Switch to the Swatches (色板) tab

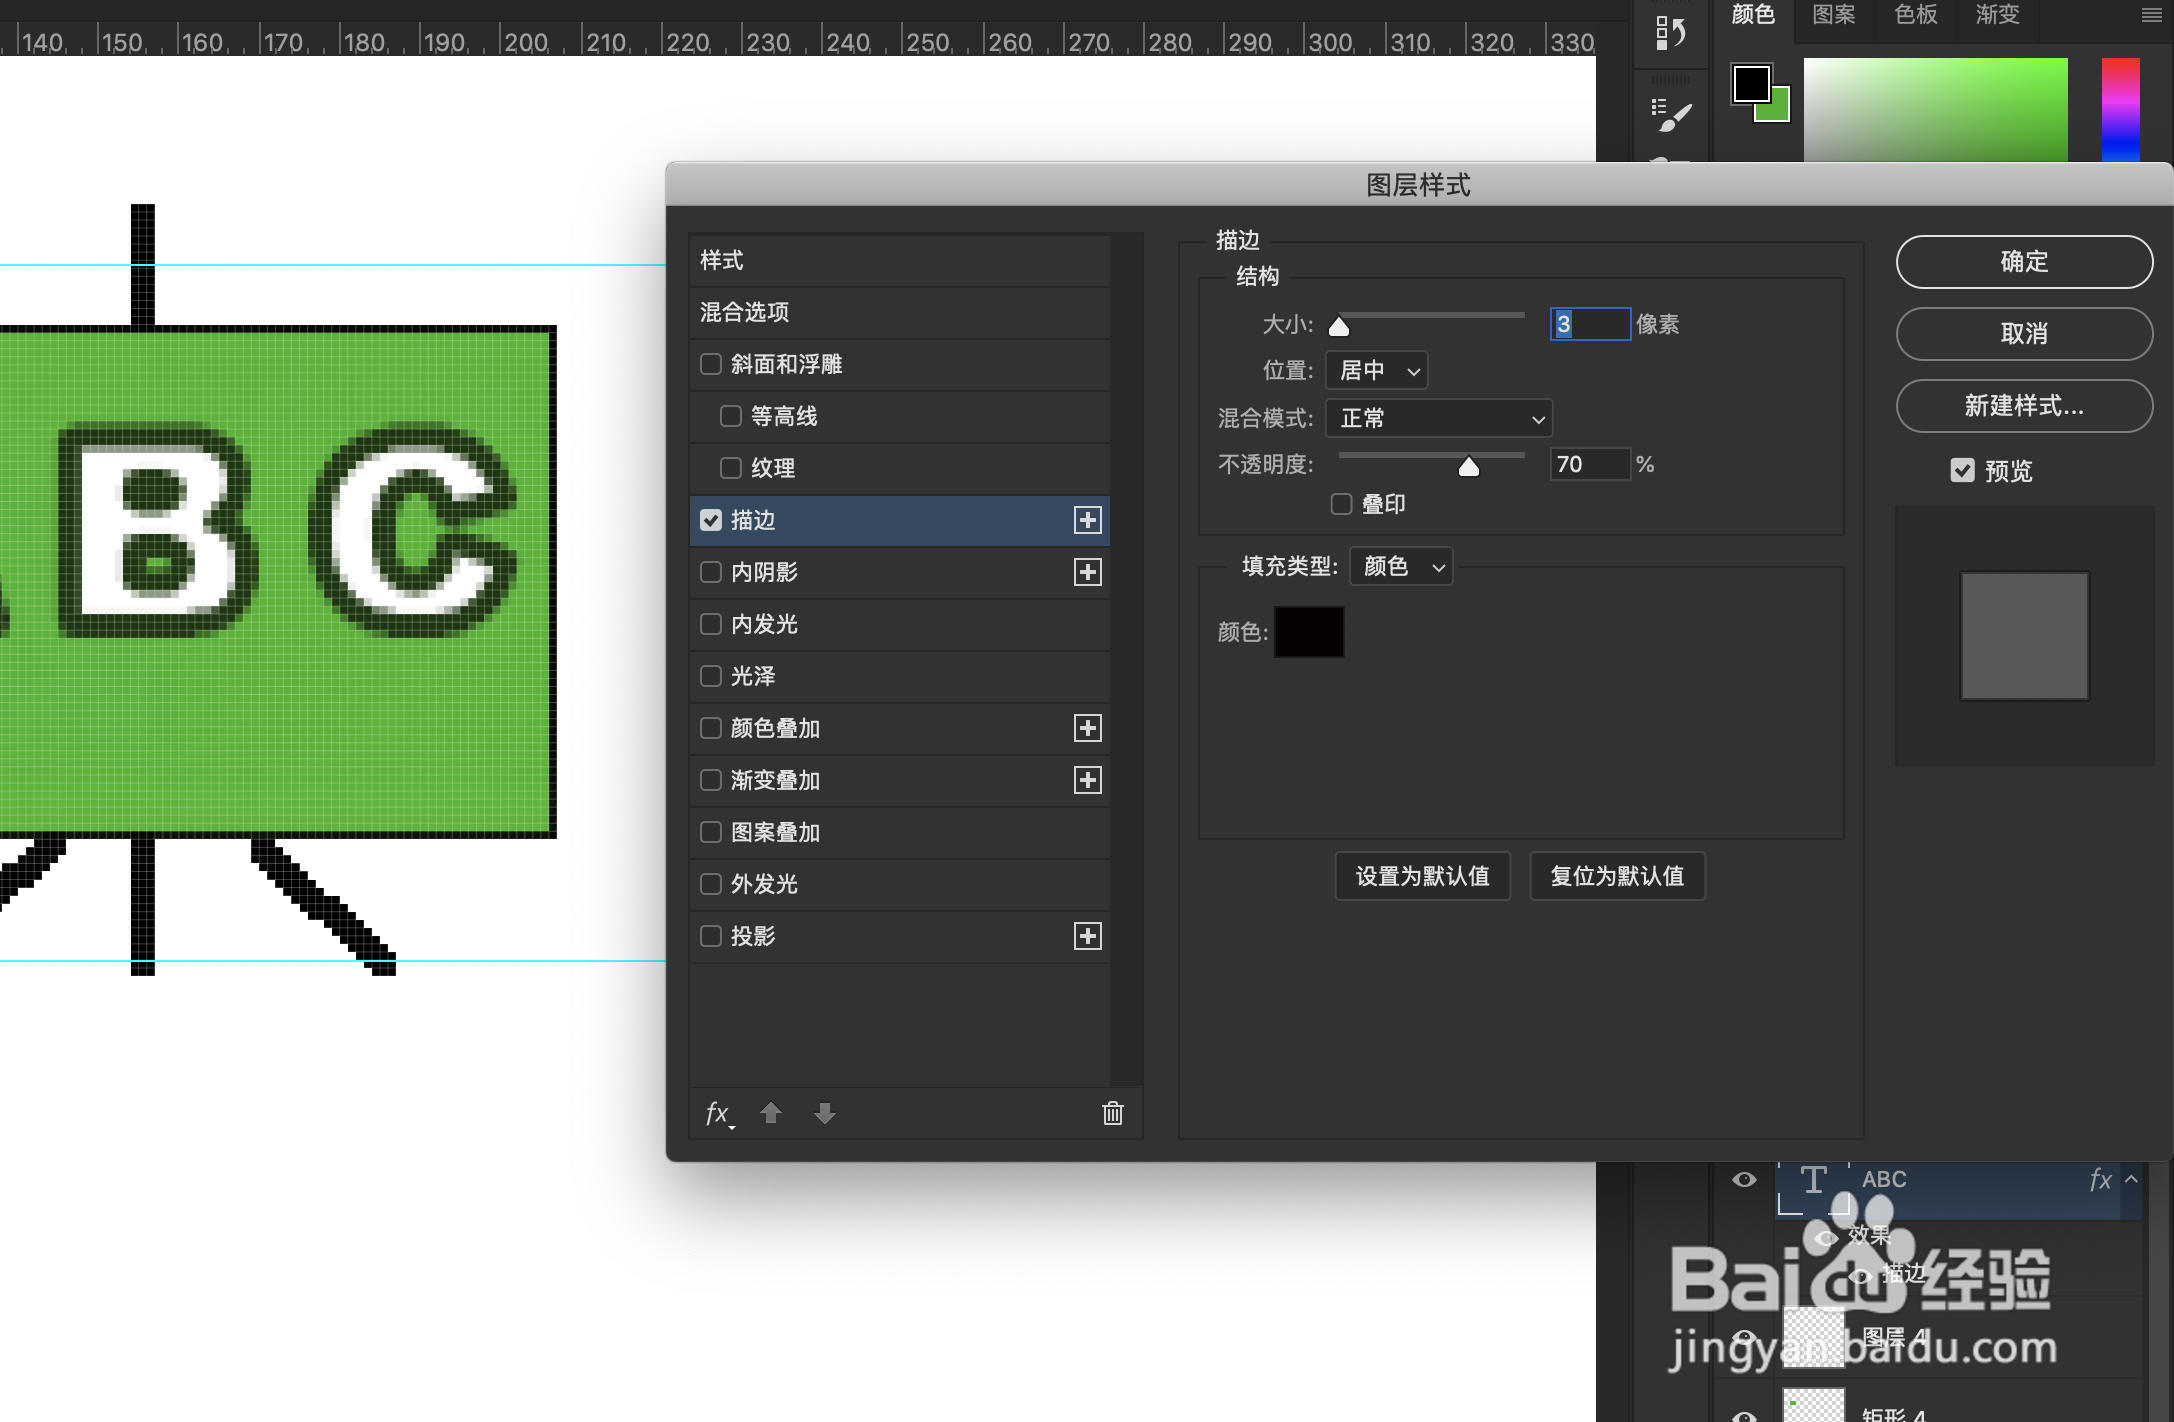1915,15
